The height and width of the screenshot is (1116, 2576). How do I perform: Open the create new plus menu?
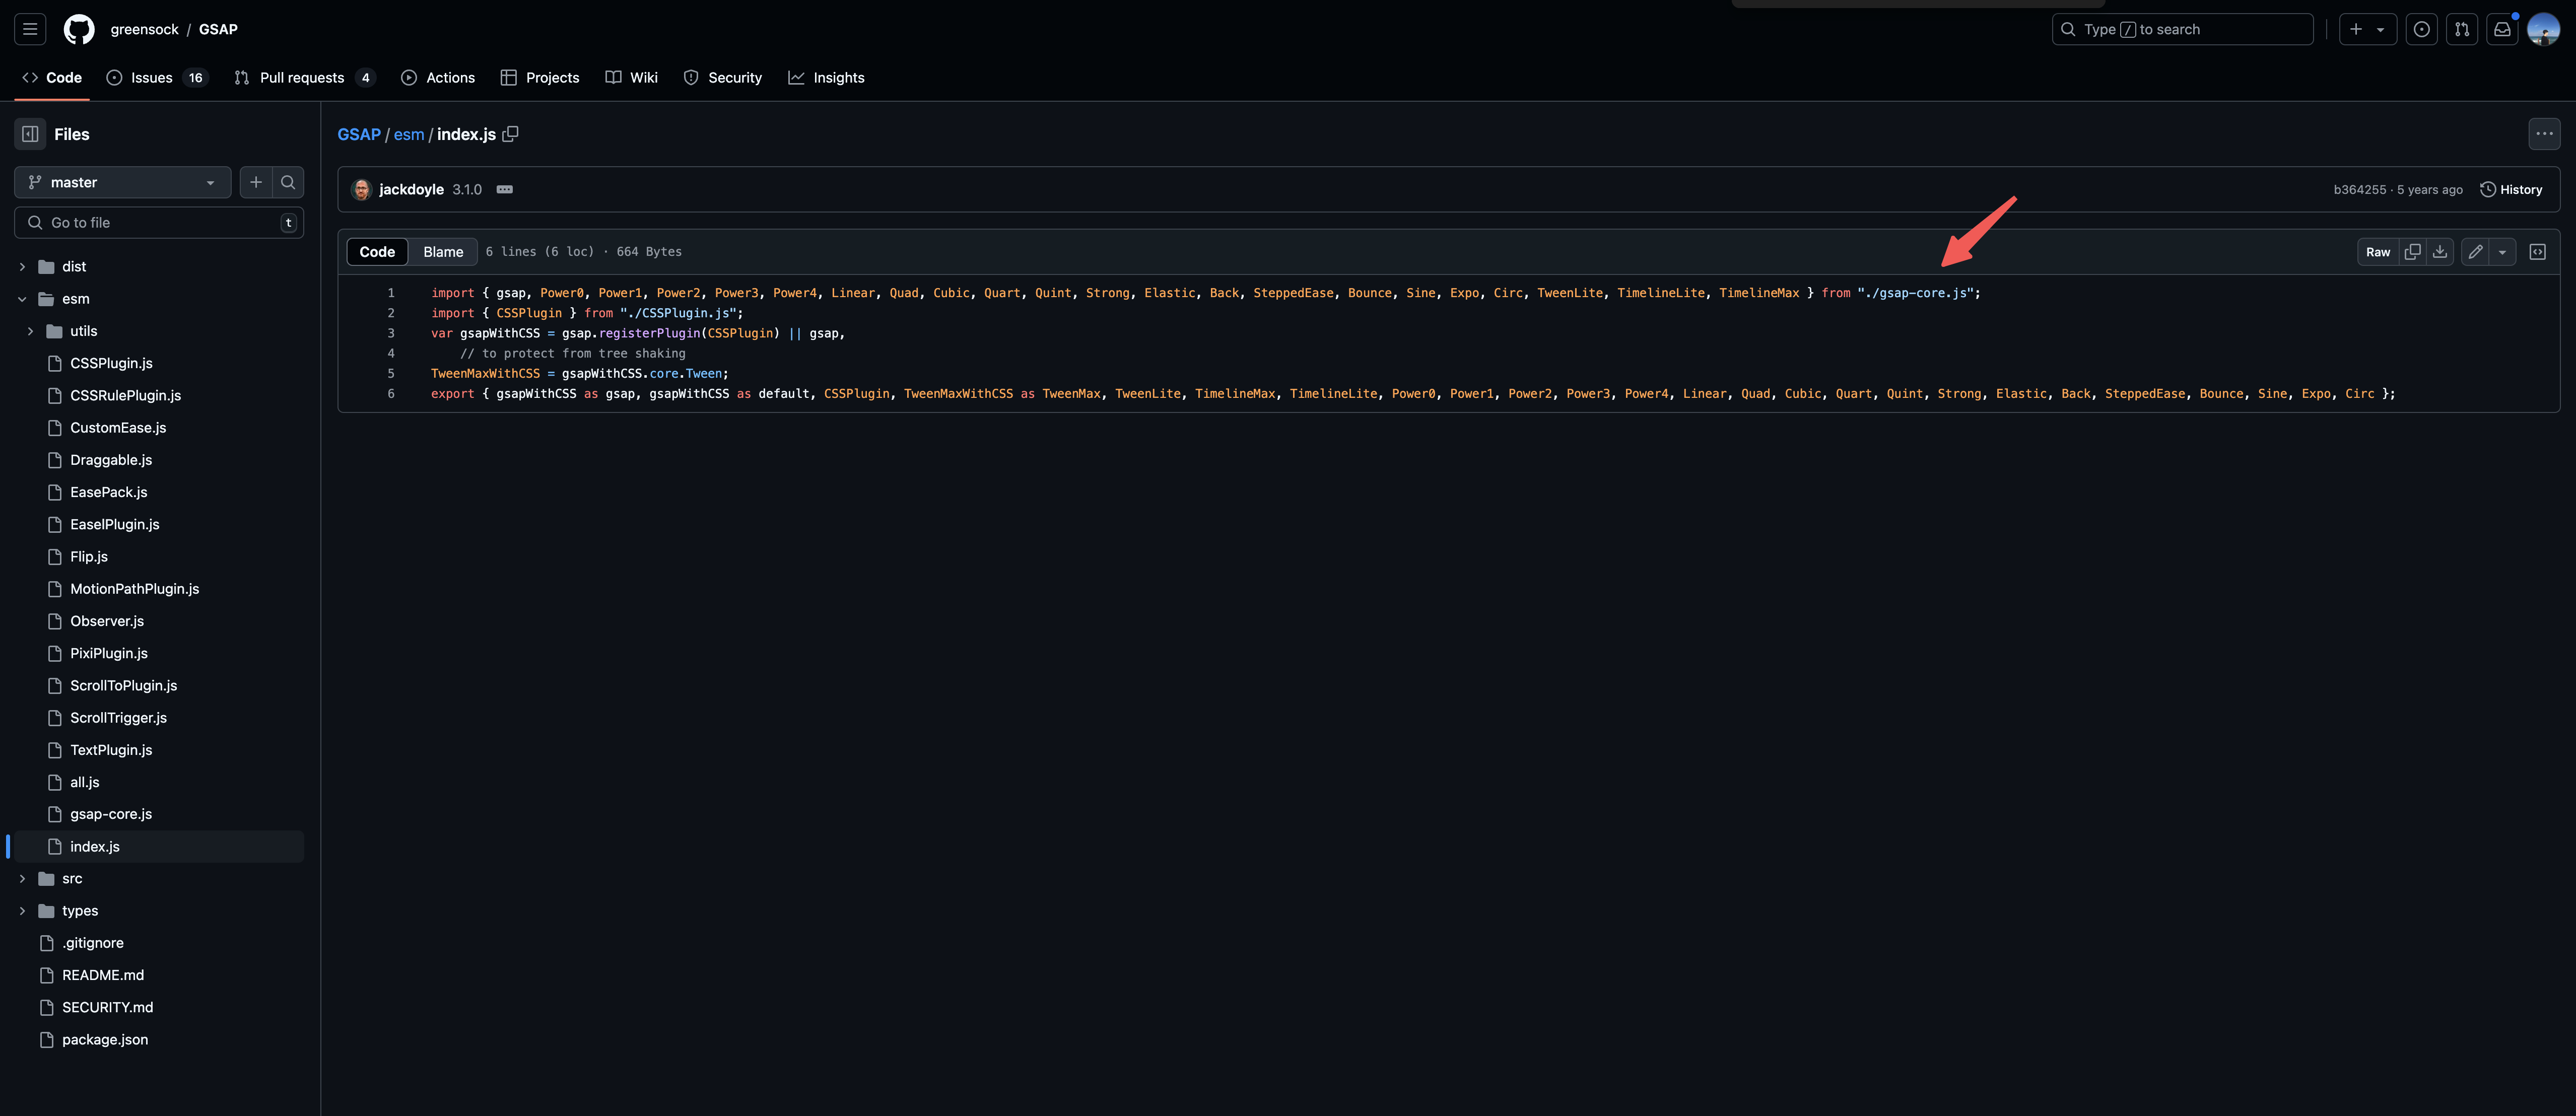pyautogui.click(x=2367, y=29)
